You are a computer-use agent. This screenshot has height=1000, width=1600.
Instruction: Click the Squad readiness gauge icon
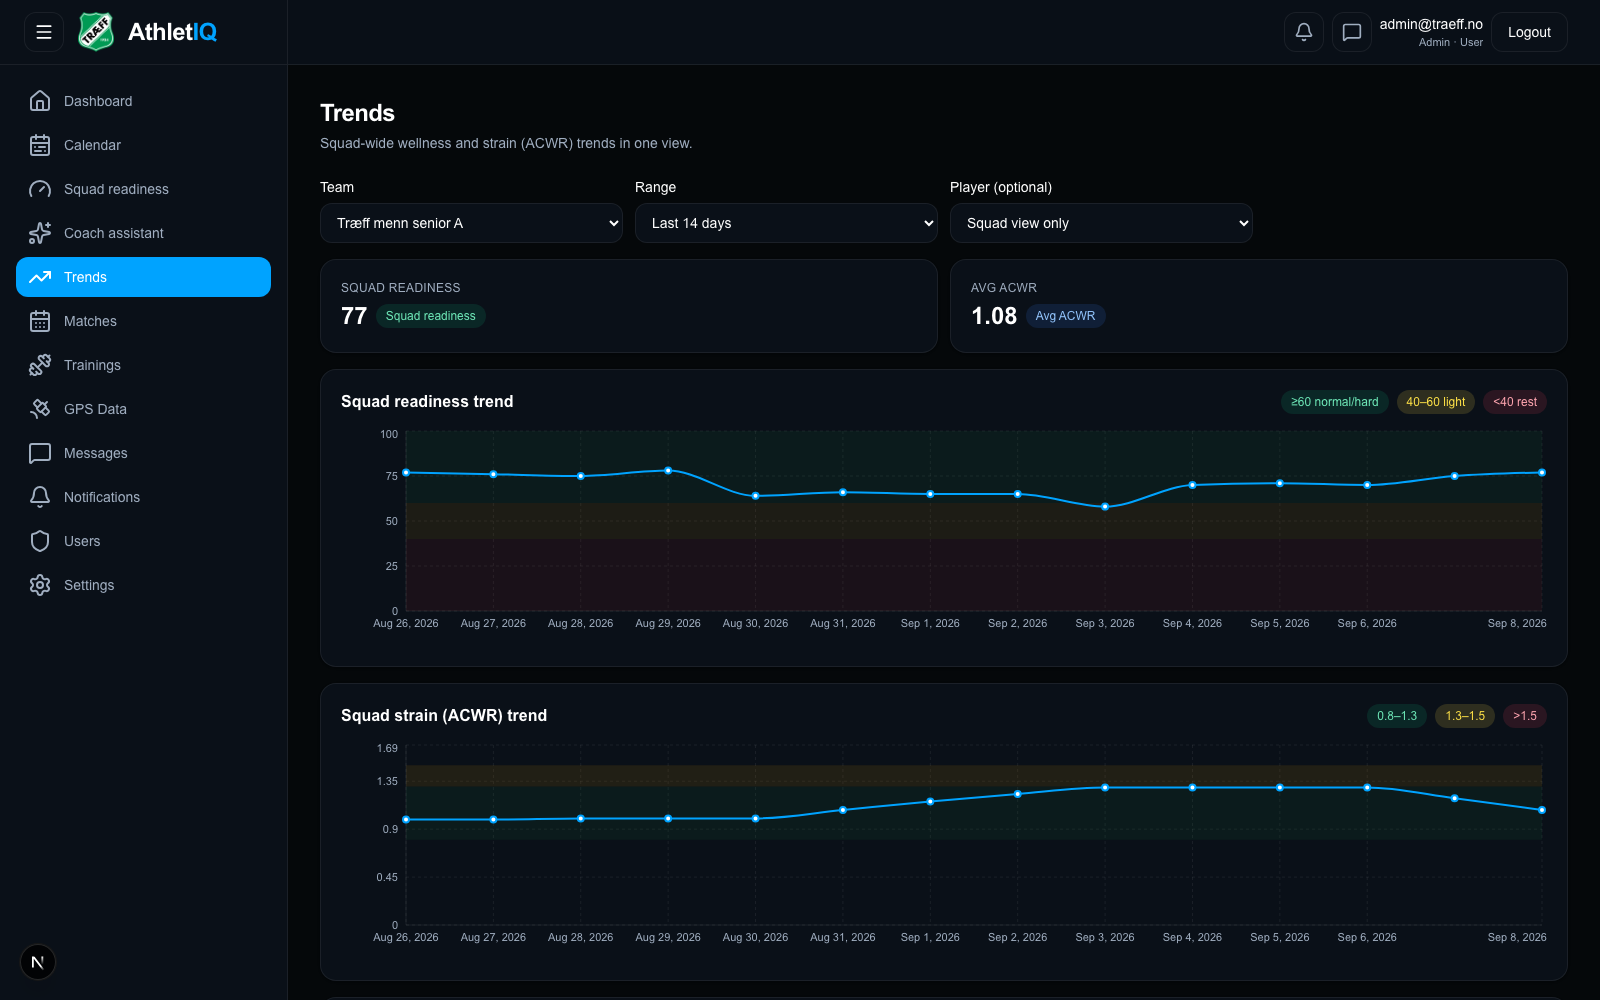(x=40, y=189)
